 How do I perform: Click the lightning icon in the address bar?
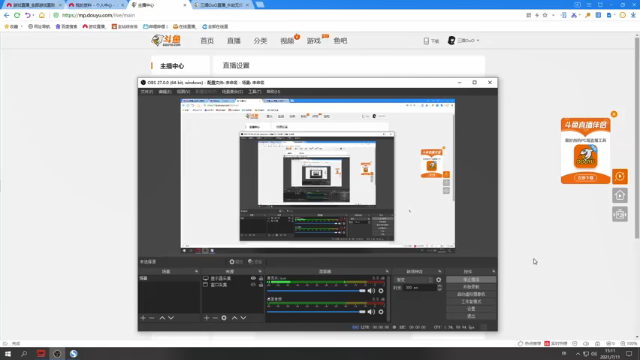coord(537,15)
